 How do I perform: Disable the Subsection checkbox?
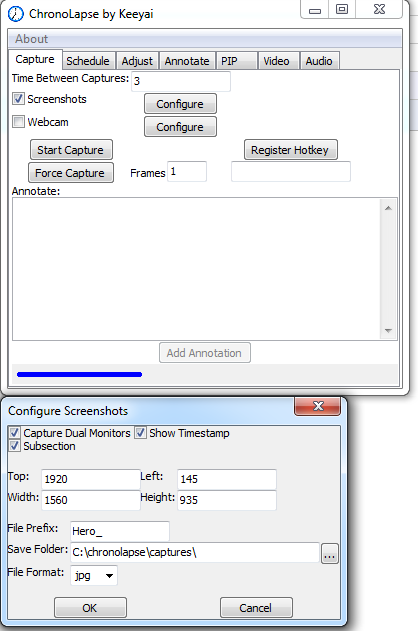pos(14,445)
